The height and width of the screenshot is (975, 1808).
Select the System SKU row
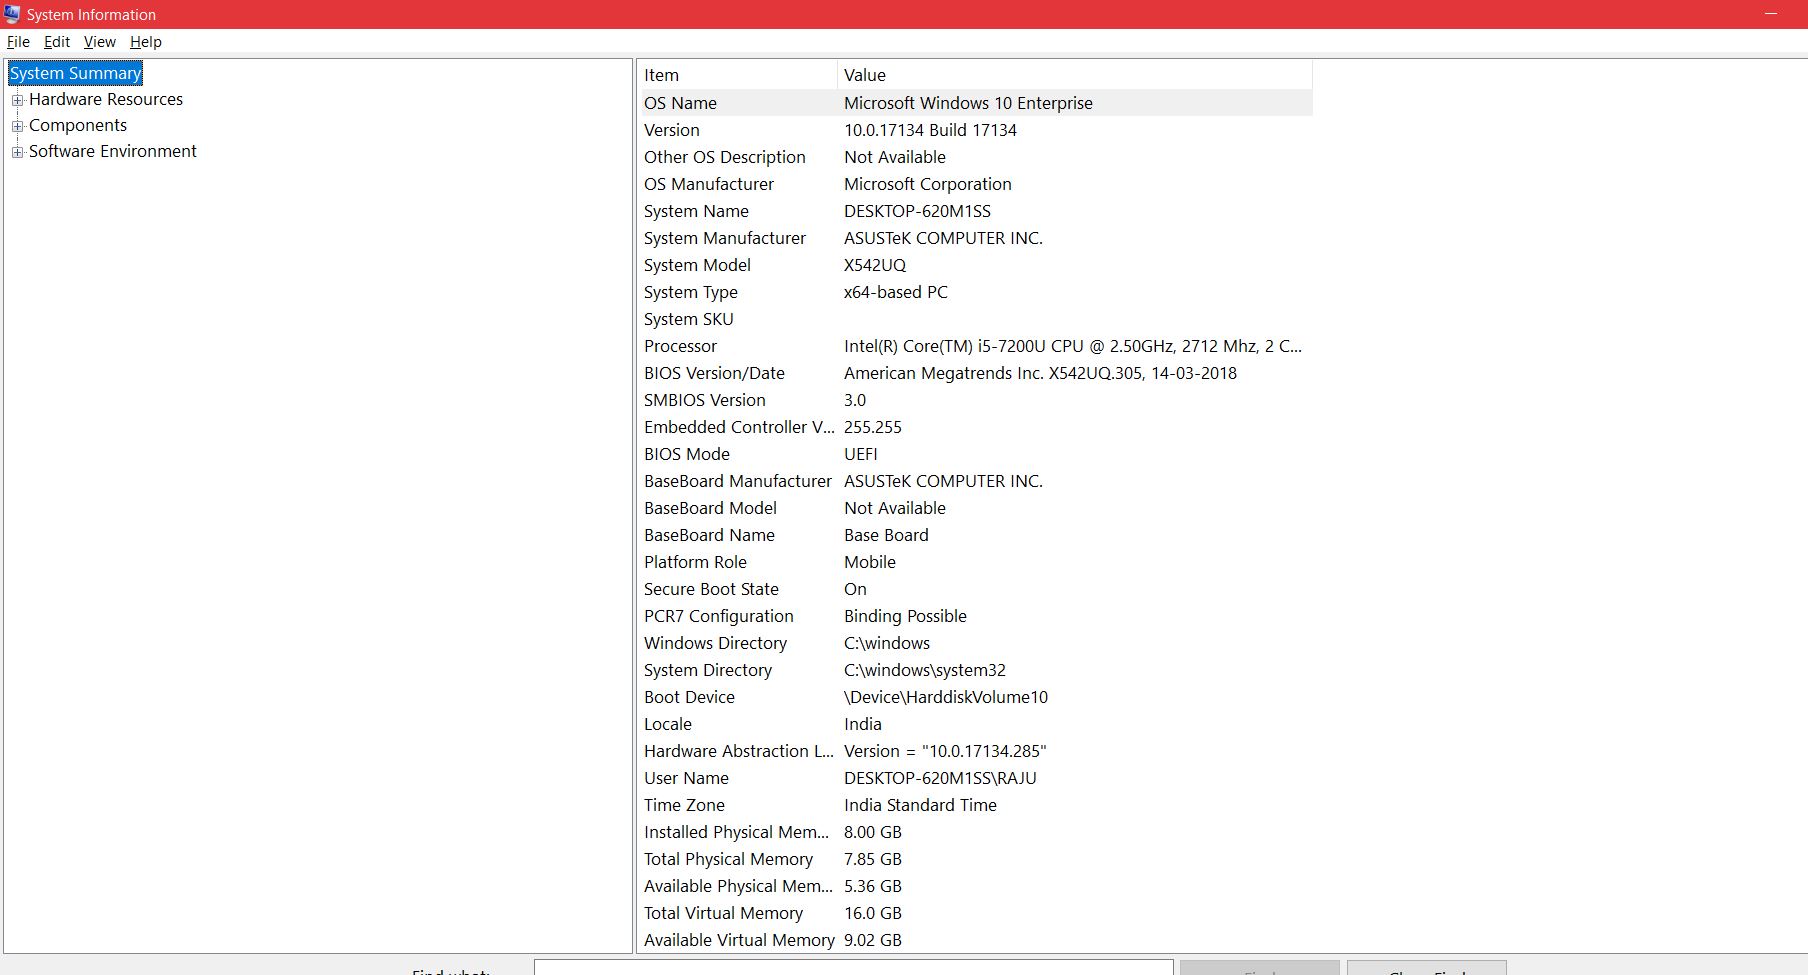coord(976,319)
